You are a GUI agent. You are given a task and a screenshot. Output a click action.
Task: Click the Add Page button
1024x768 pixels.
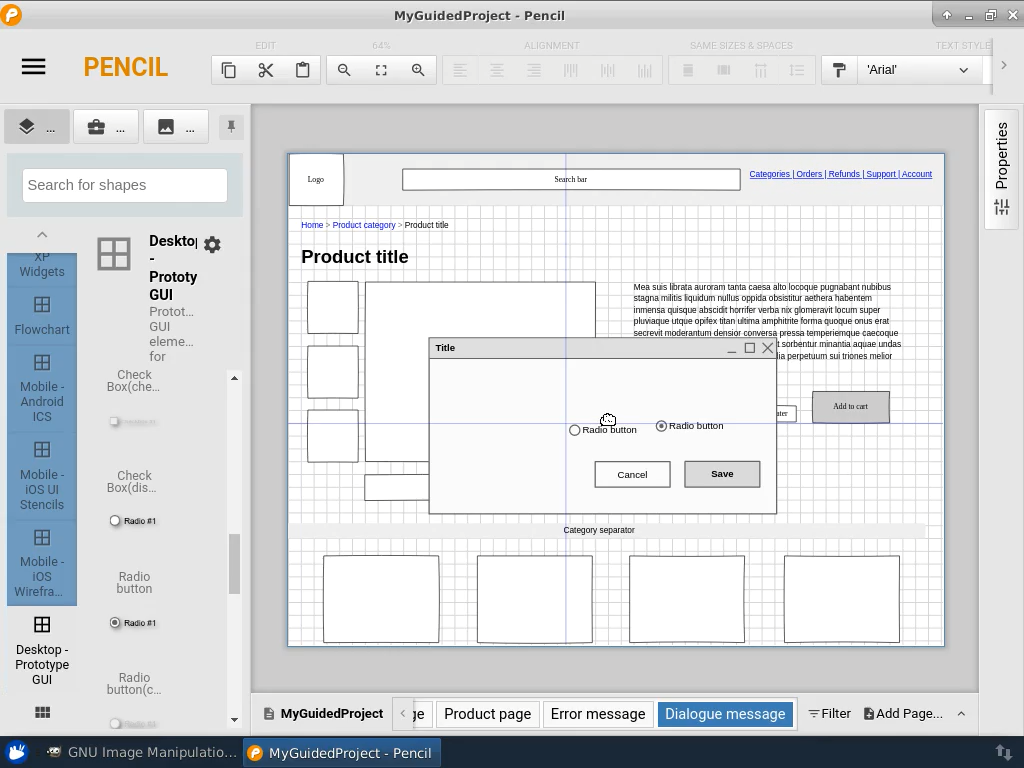[x=903, y=714]
